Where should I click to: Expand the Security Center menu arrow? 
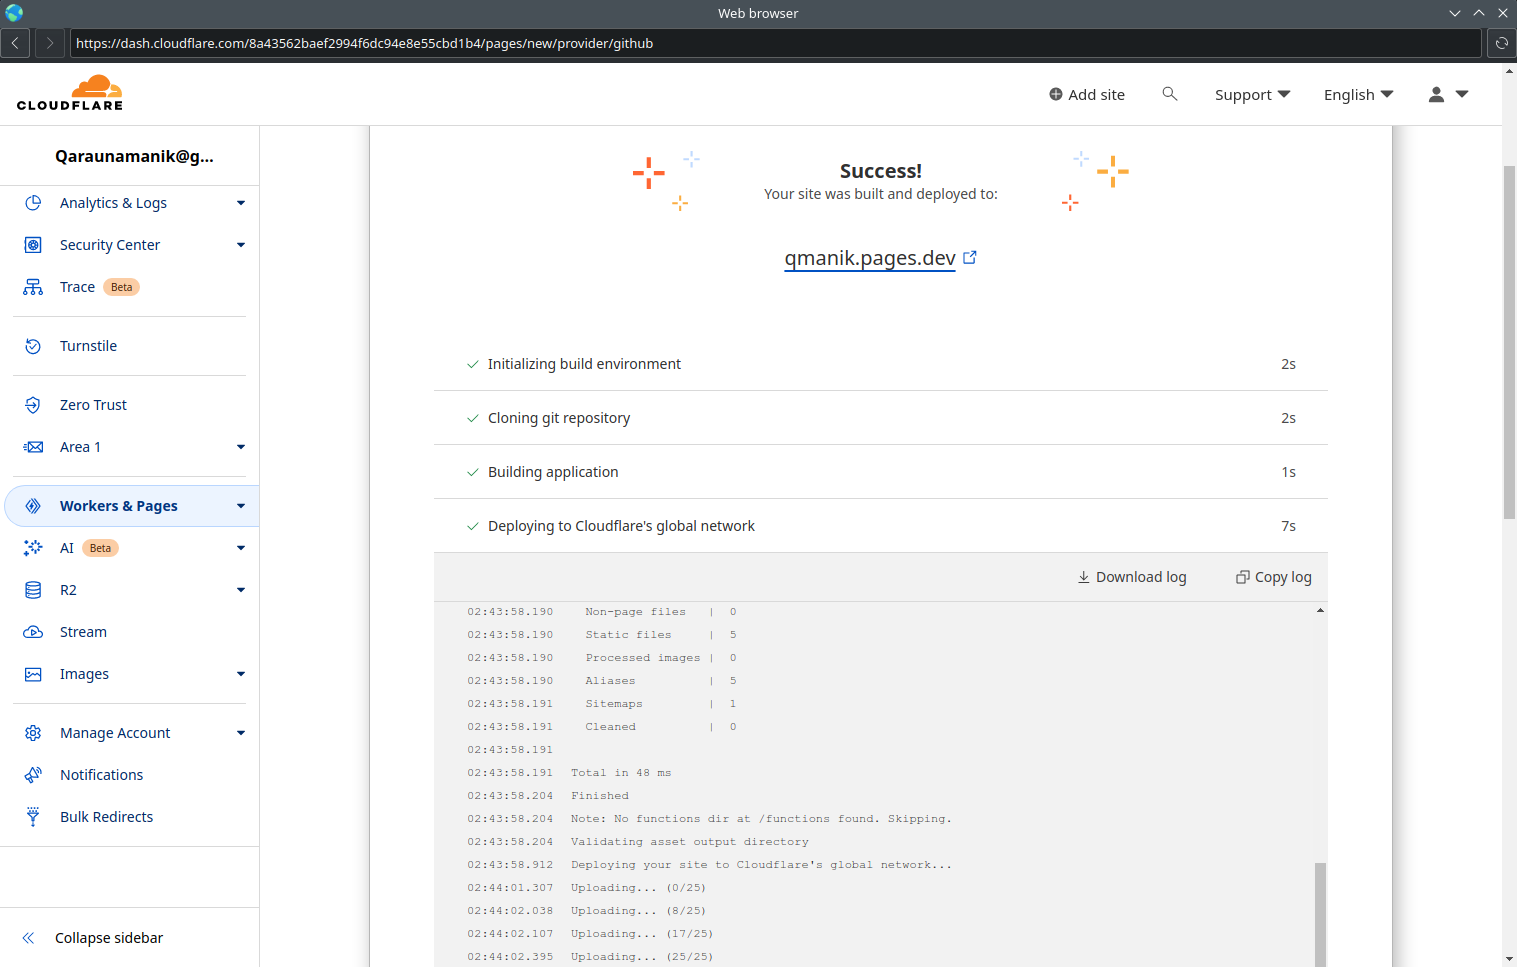click(240, 245)
